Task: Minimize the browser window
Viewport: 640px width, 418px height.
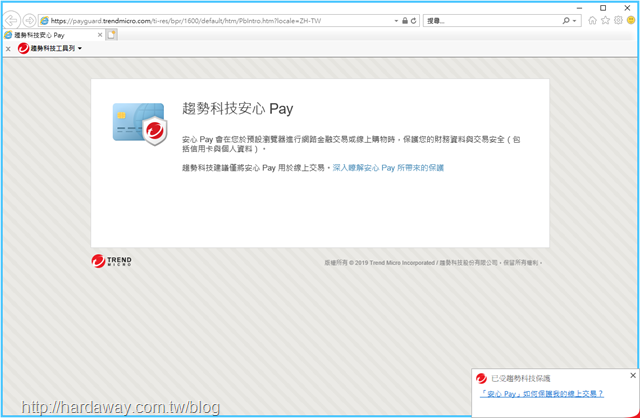Action: click(x=579, y=8)
